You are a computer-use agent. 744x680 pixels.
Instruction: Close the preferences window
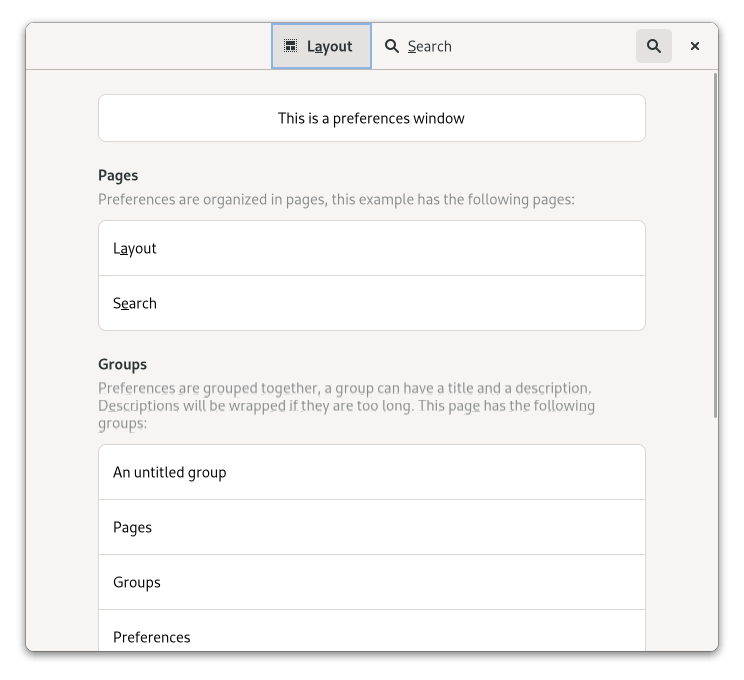pyautogui.click(x=695, y=46)
